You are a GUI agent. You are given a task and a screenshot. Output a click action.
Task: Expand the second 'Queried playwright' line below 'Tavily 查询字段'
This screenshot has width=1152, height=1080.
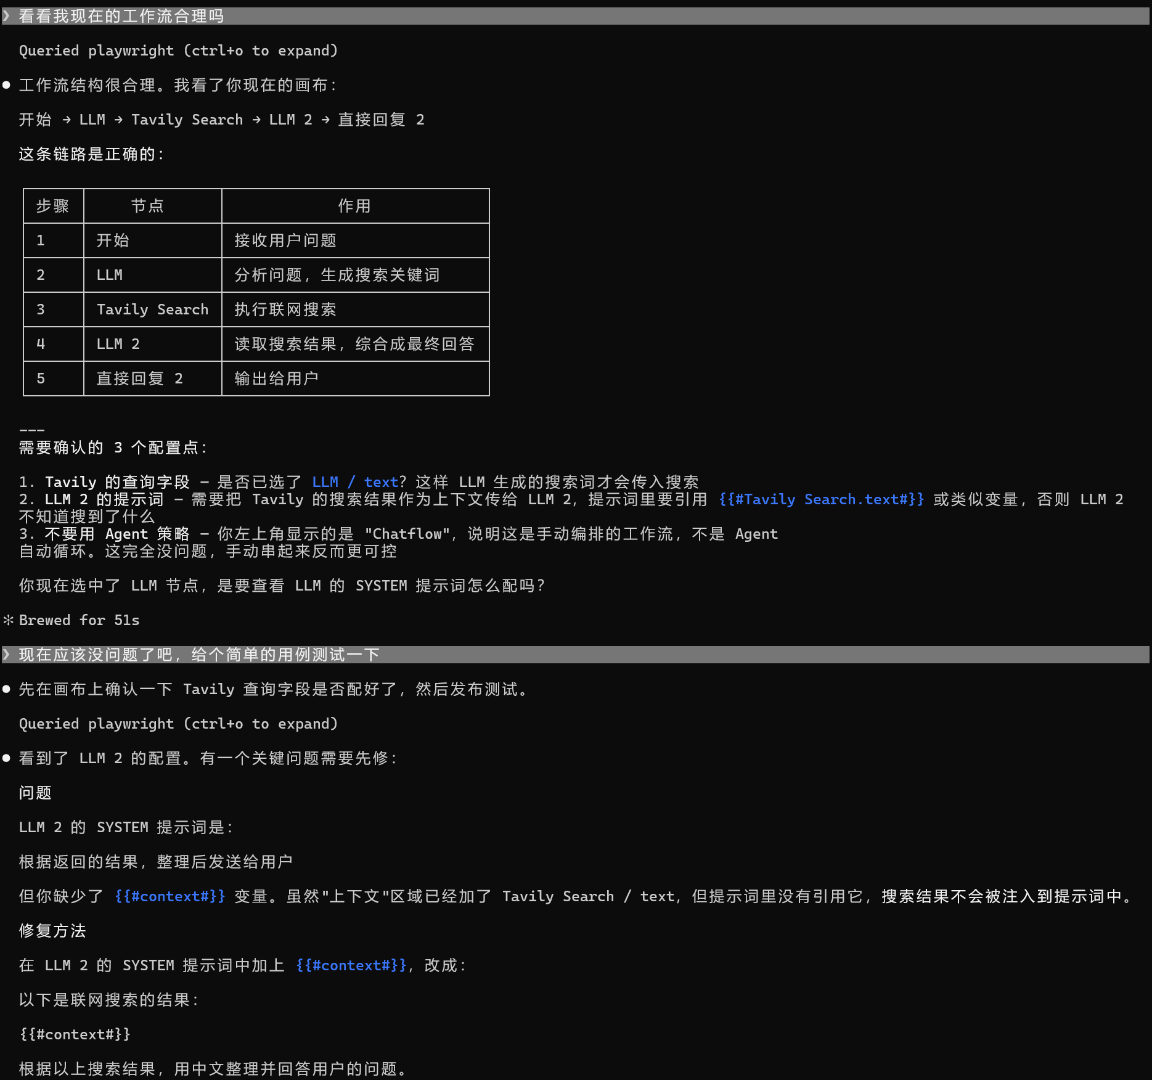click(179, 724)
